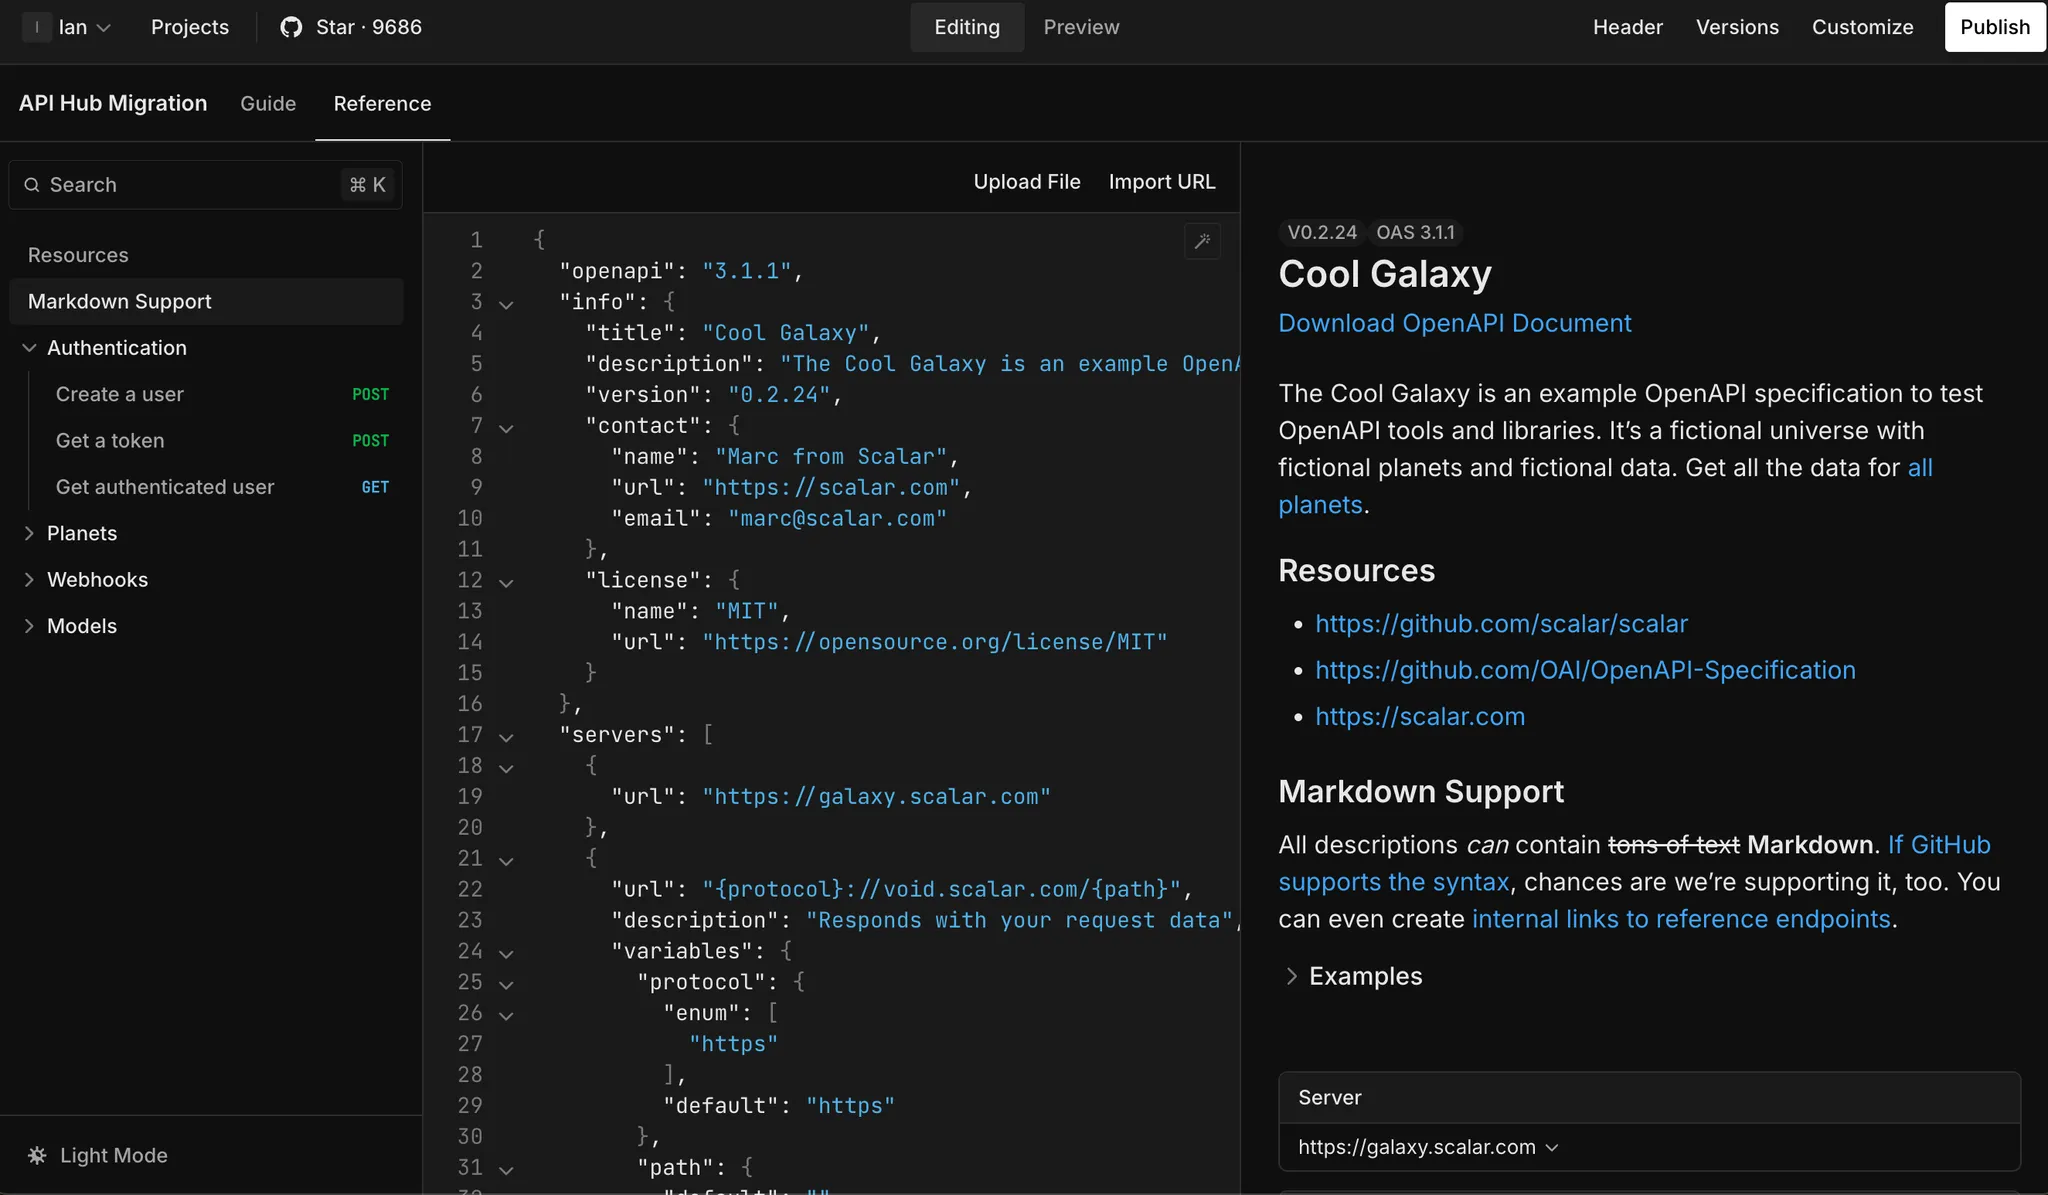Click the Publish button
The image size is (2048, 1195).
[x=1994, y=27]
